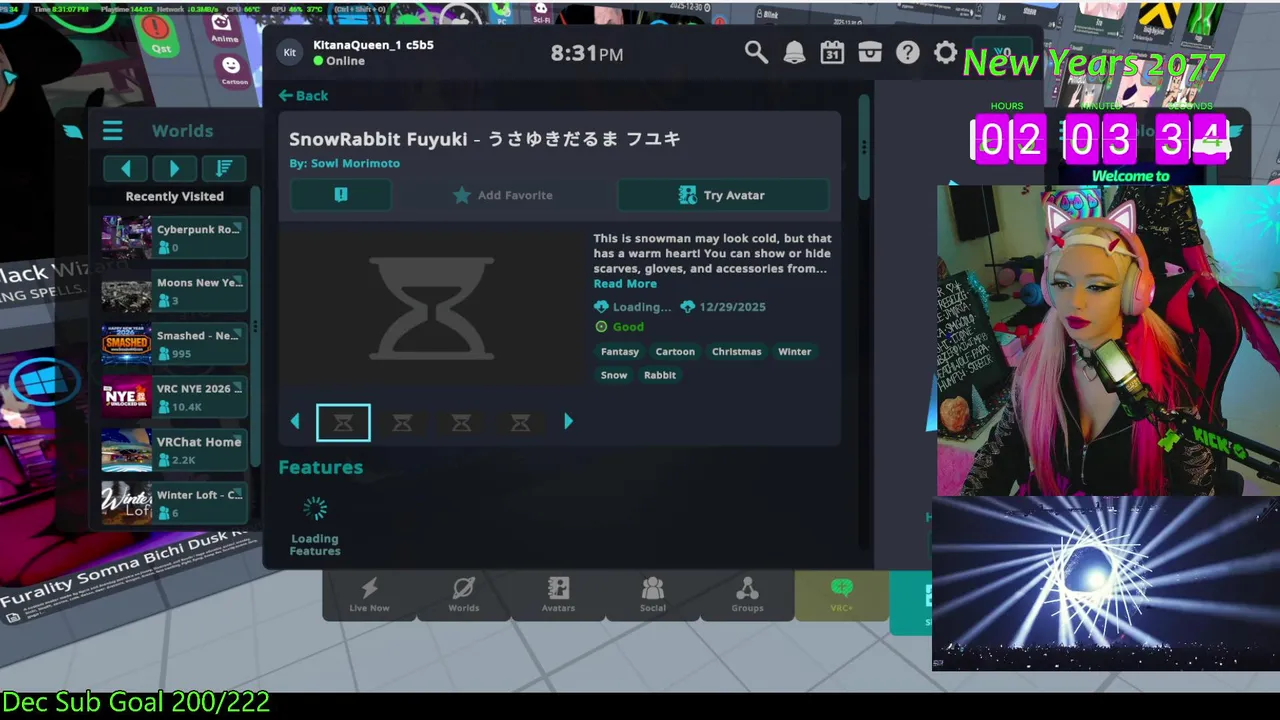Viewport: 1280px width, 720px height.
Task: Click the Good performance rating label
Action: click(619, 327)
